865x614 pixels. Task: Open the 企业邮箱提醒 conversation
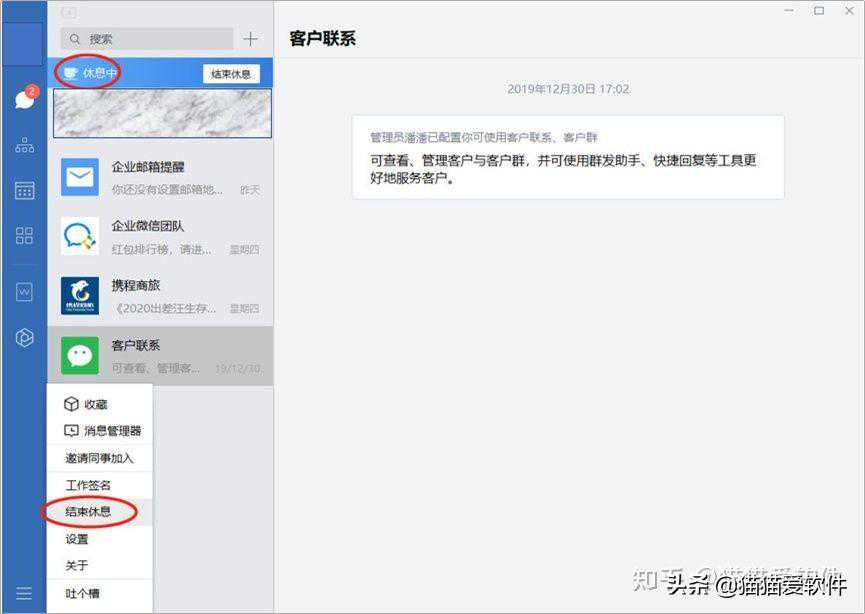tap(160, 177)
